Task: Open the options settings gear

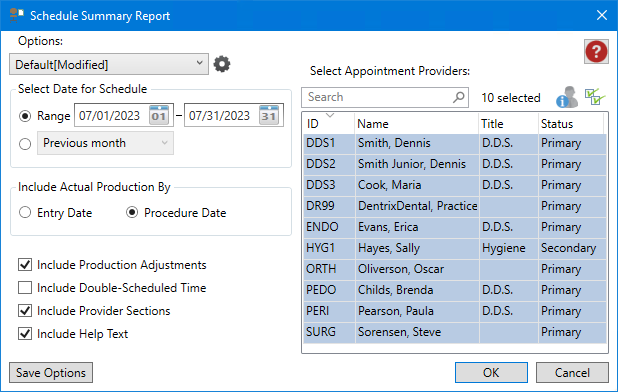Action: [222, 64]
